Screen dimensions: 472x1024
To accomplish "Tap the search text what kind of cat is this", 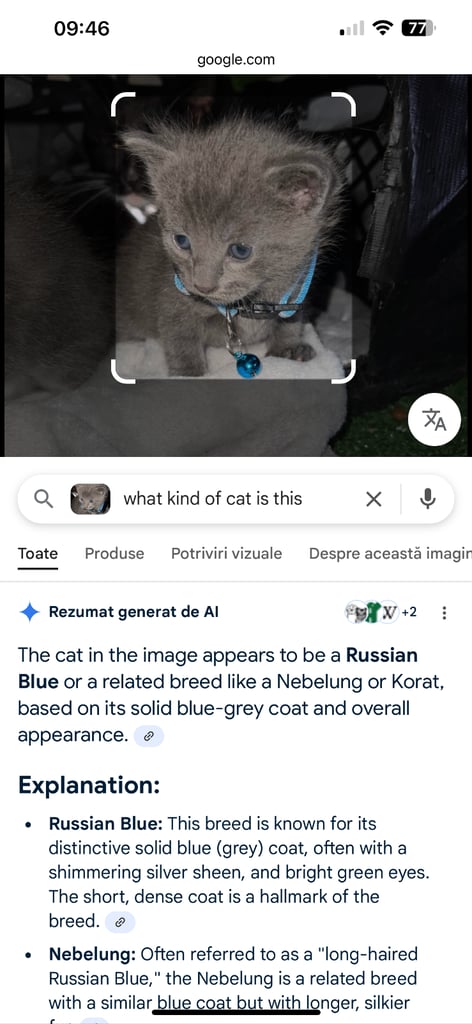I will click(213, 499).
